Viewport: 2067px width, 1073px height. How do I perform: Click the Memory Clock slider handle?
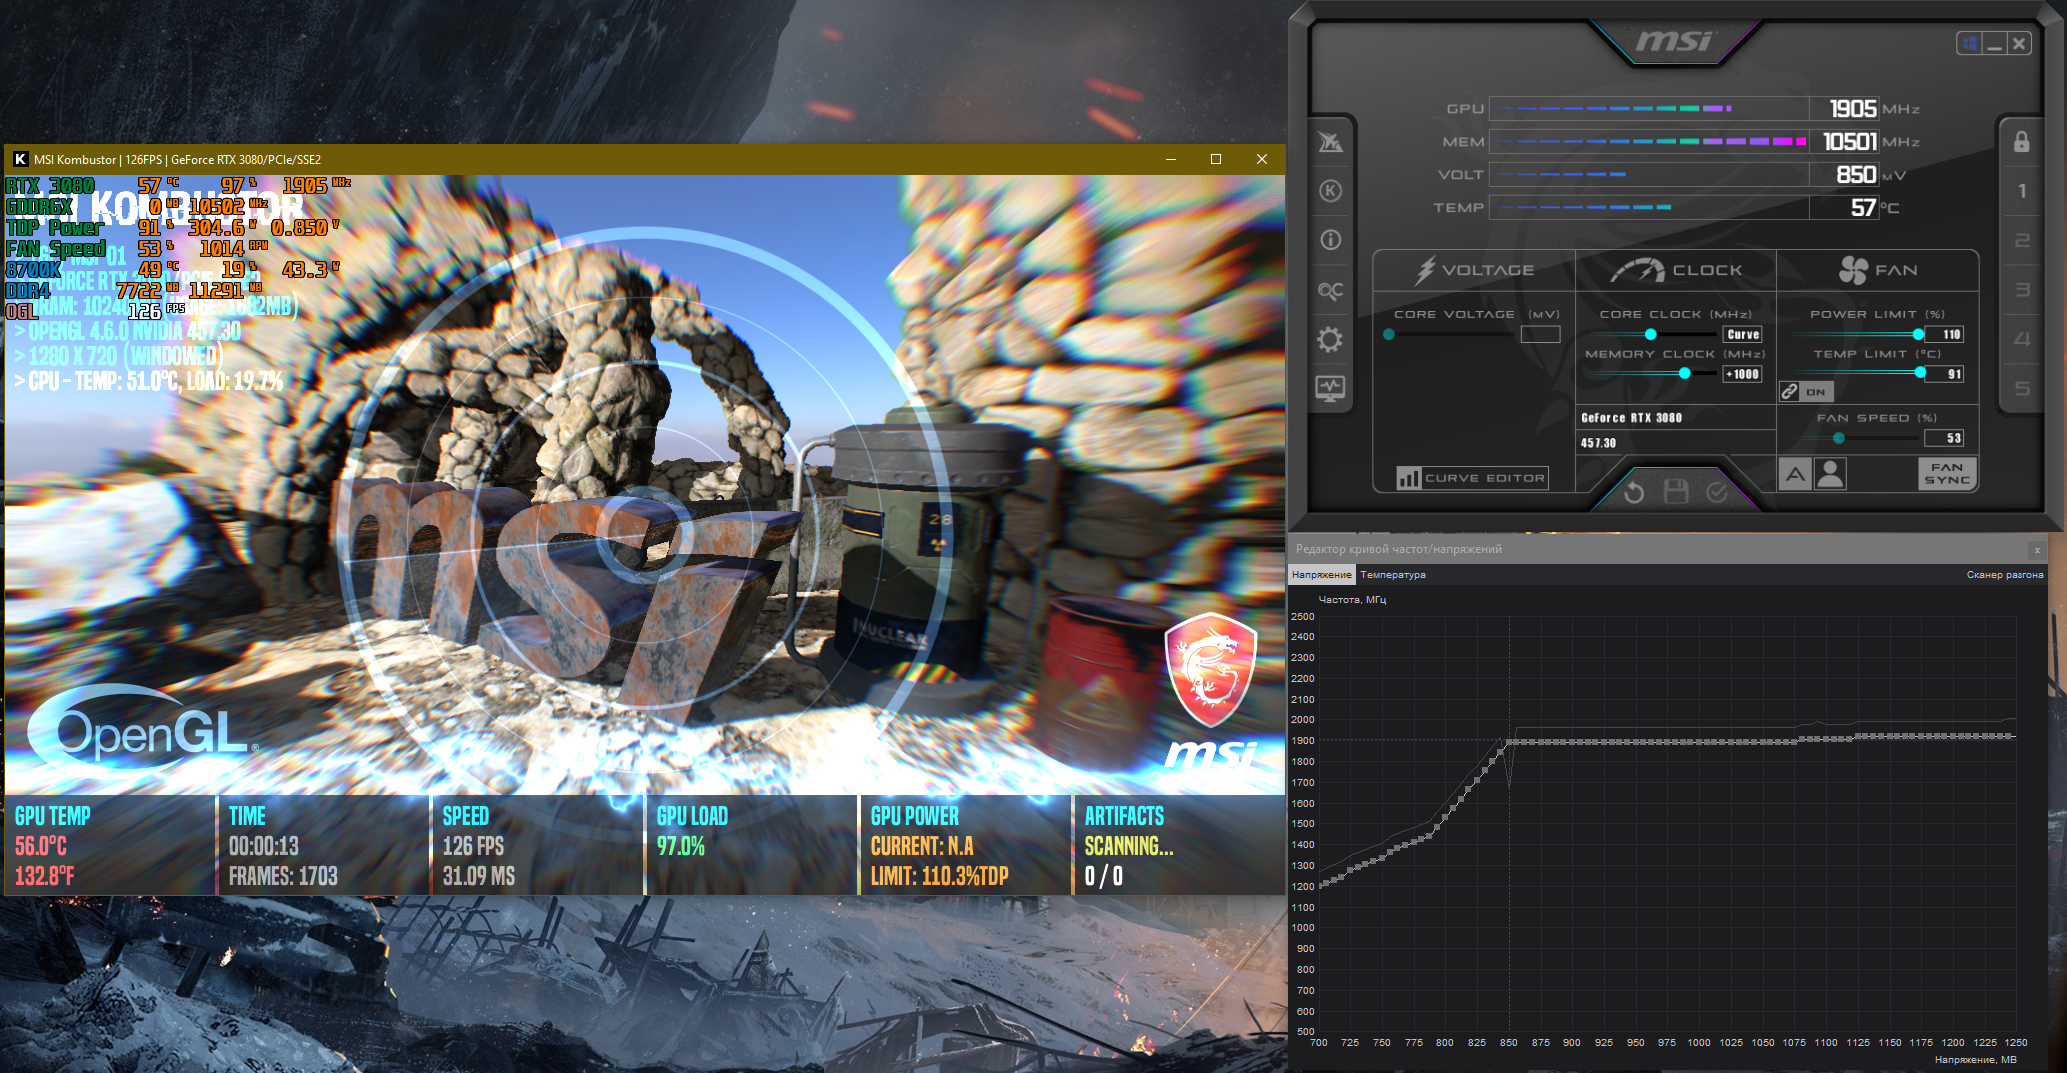(x=1685, y=373)
